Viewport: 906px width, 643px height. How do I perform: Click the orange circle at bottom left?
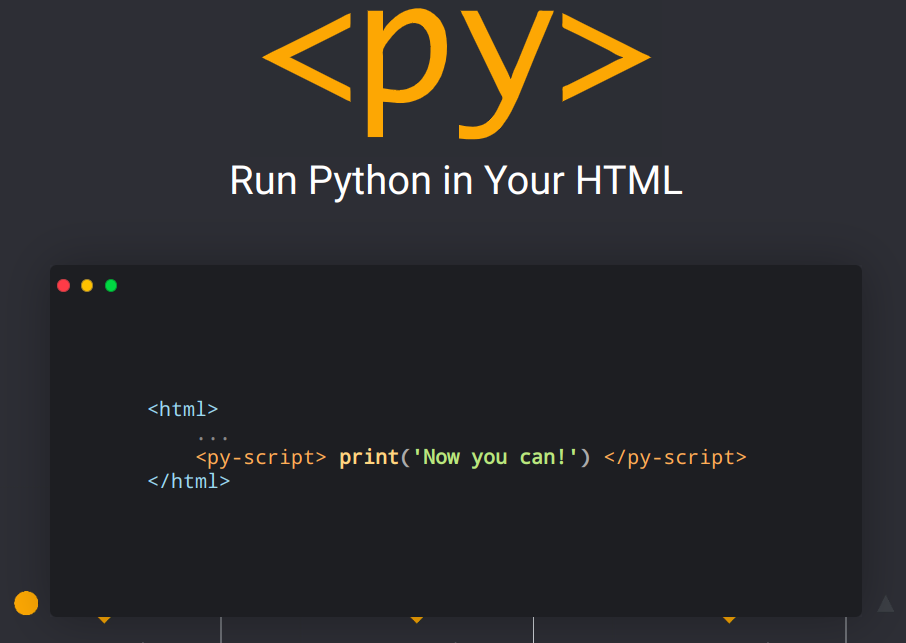point(26,603)
